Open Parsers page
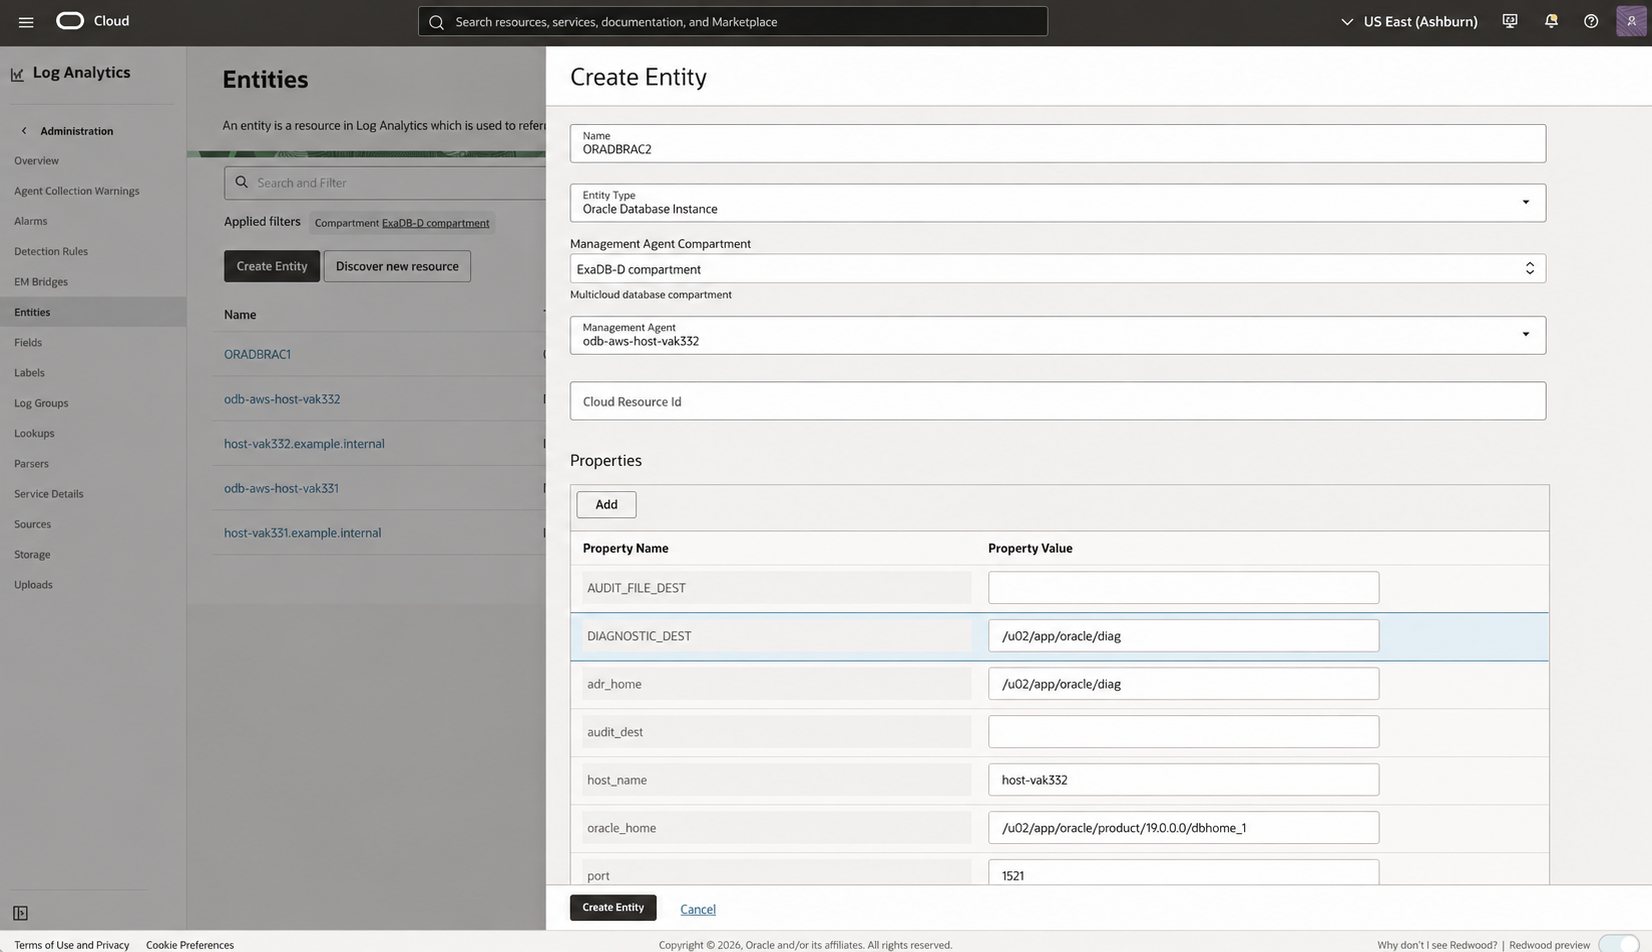Screen dimensions: 1652x952 (x=31, y=464)
